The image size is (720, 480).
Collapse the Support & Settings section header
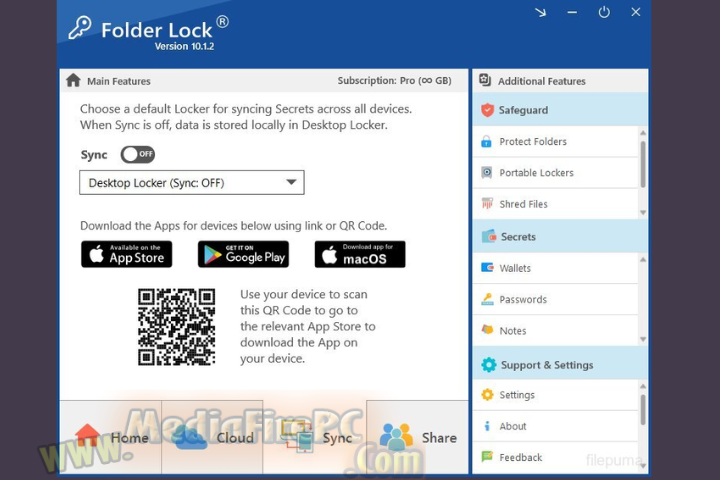(560, 365)
